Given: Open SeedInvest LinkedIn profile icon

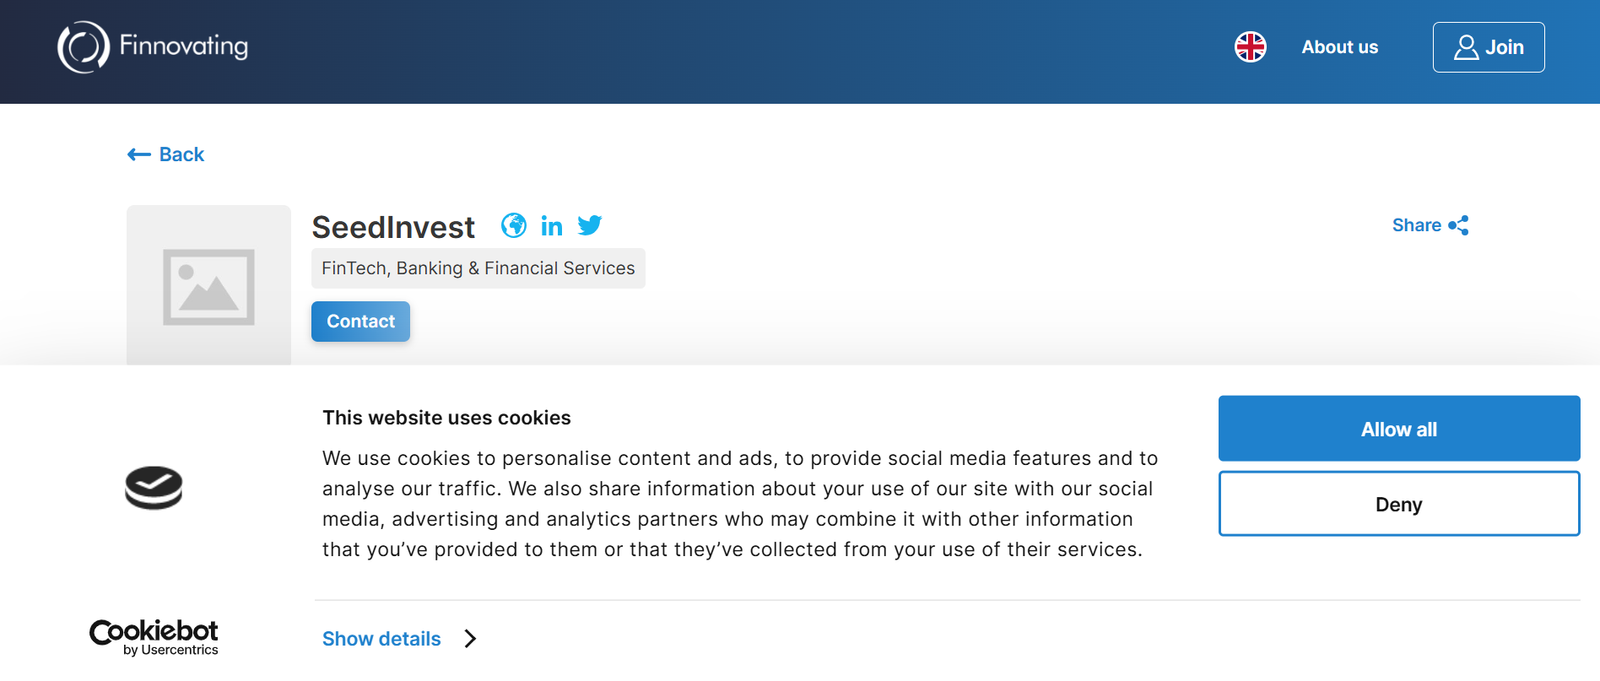Looking at the screenshot, I should tap(551, 226).
